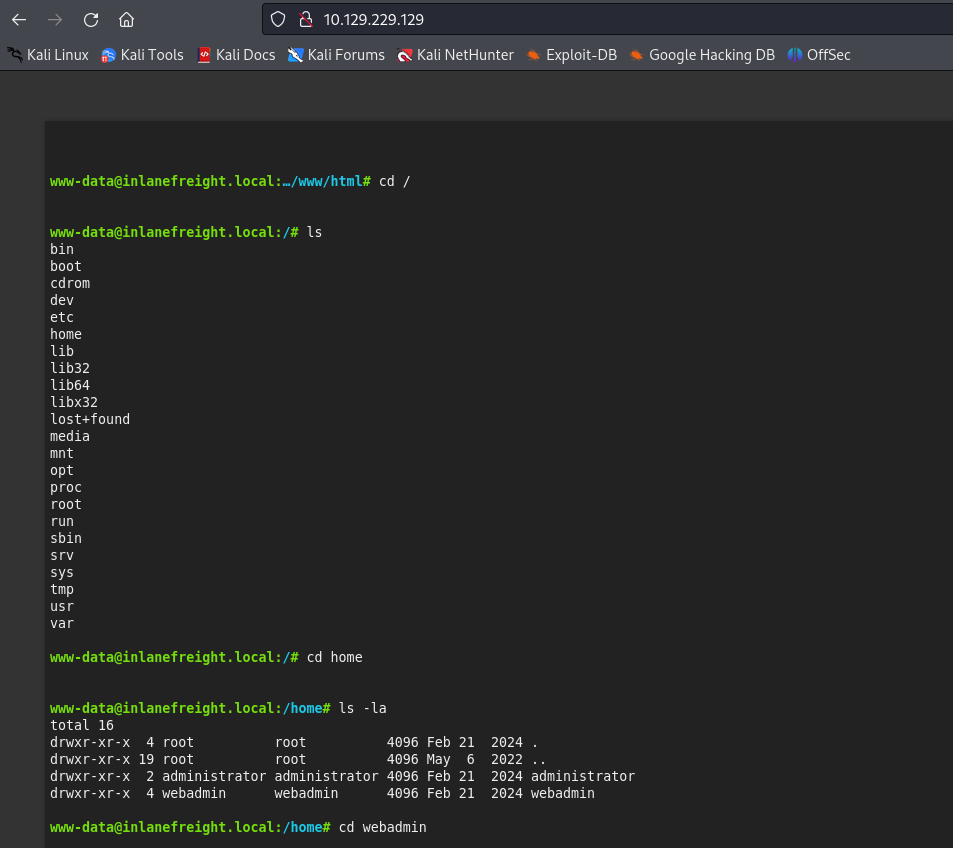
Task: Open the Google Hacking DB bookmark
Action: pos(700,55)
